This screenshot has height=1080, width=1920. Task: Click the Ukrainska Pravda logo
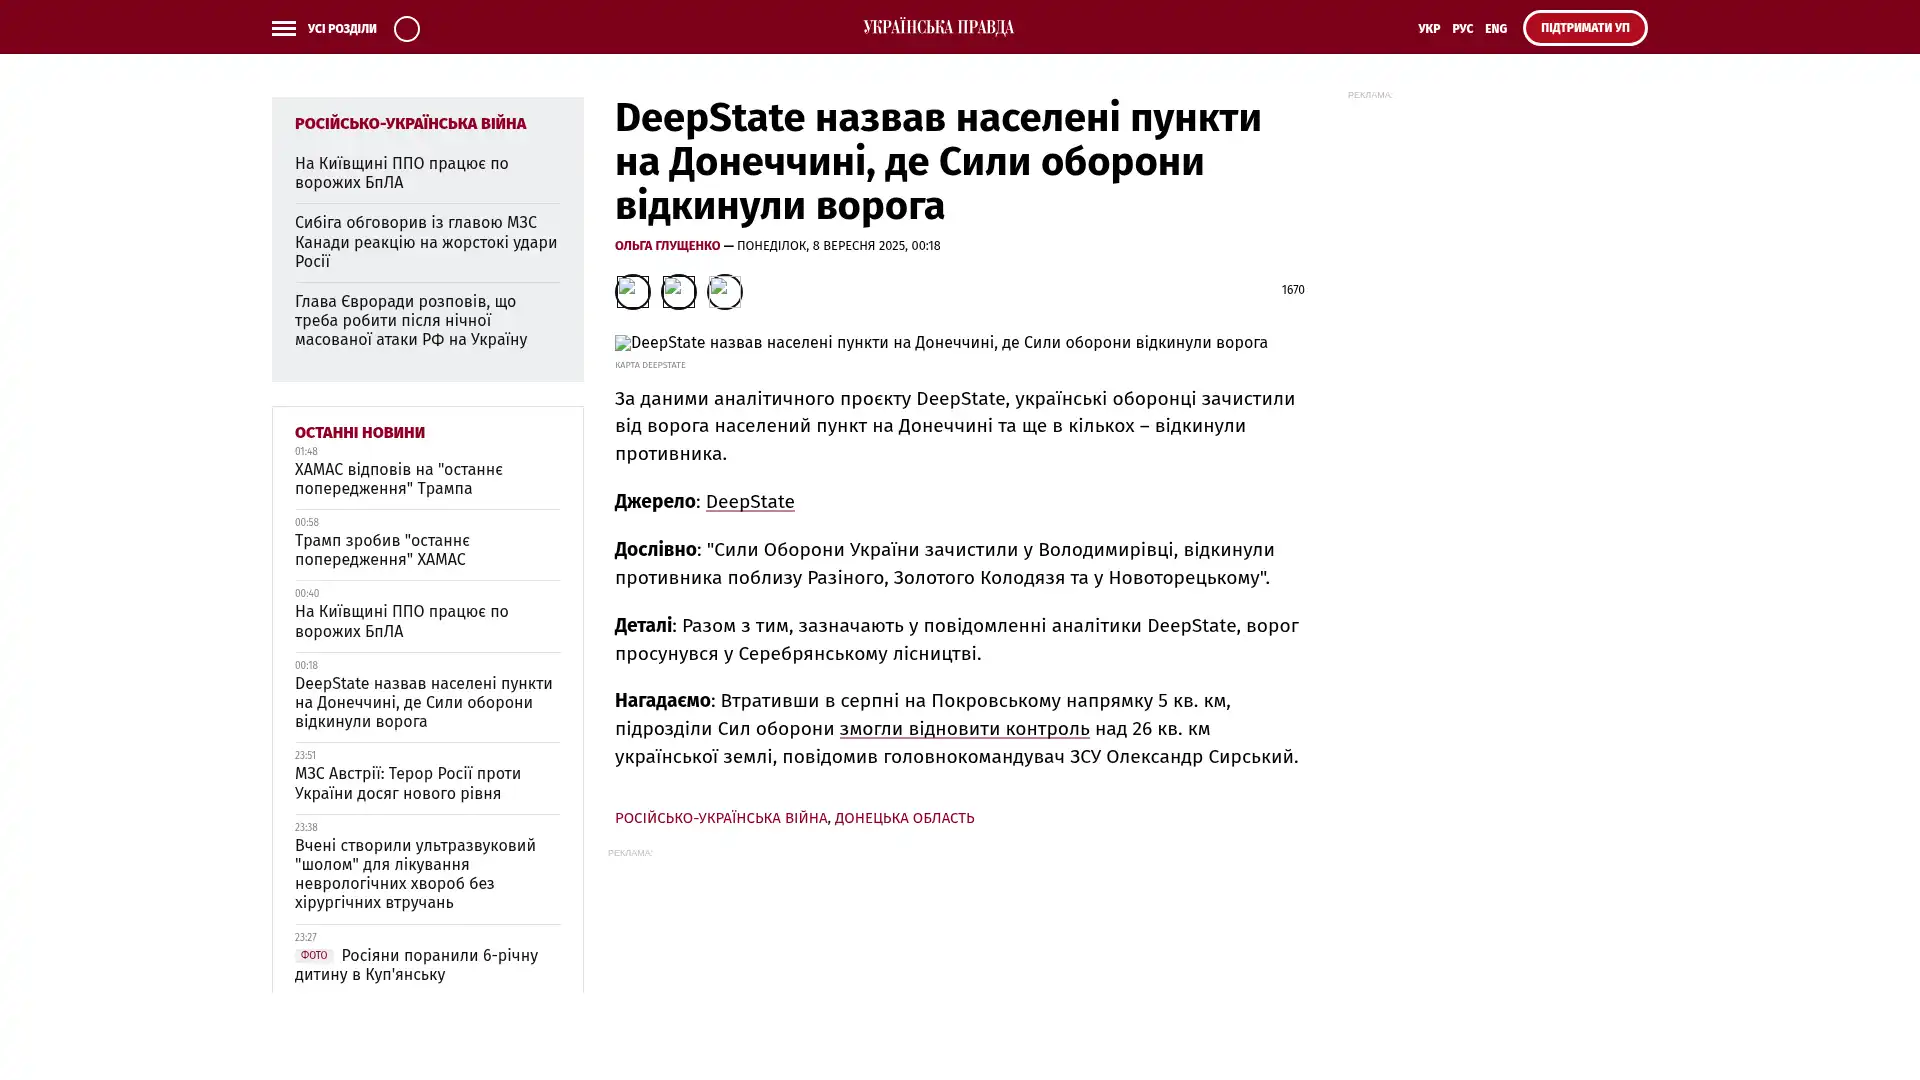(938, 28)
